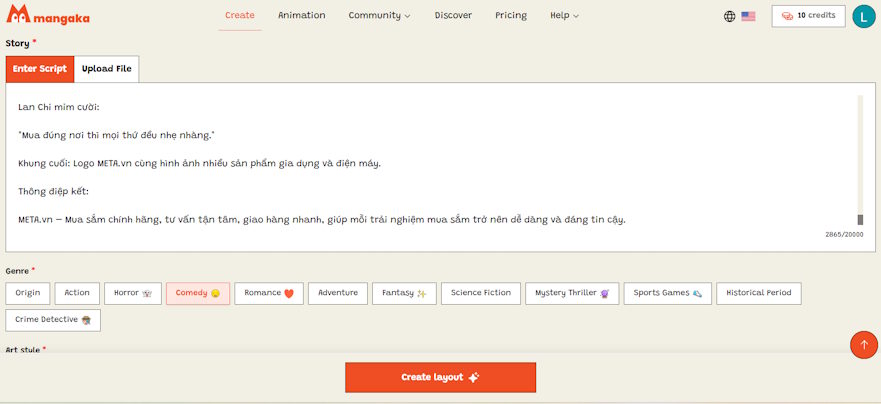Select the Action genre
Viewport: 881px width, 404px height.
click(77, 293)
